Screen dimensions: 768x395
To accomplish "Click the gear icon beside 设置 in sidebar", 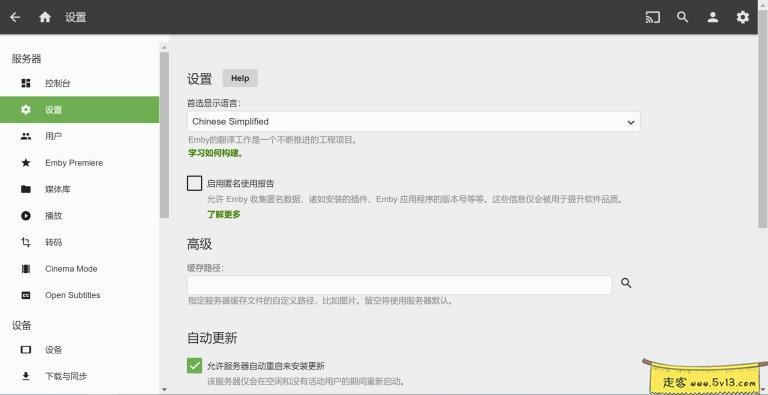I will pyautogui.click(x=26, y=110).
